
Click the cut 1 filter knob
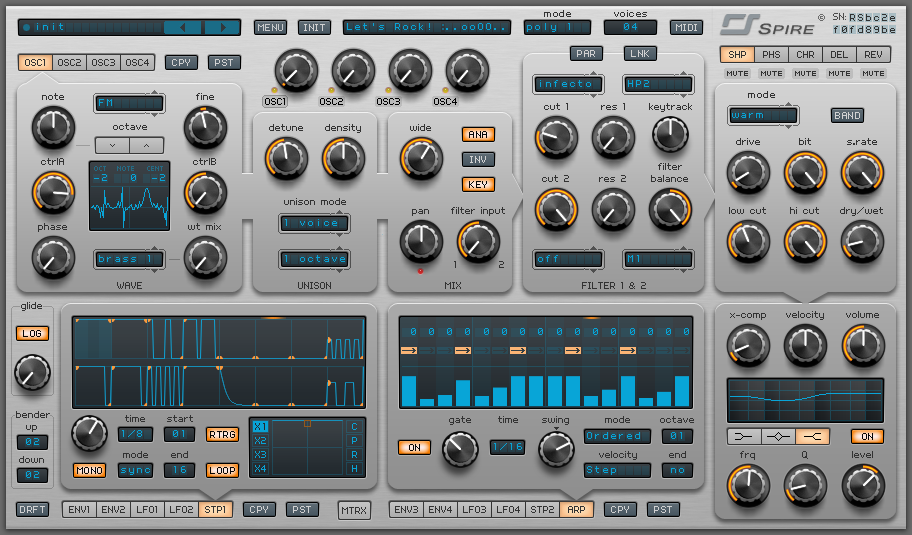tap(556, 138)
